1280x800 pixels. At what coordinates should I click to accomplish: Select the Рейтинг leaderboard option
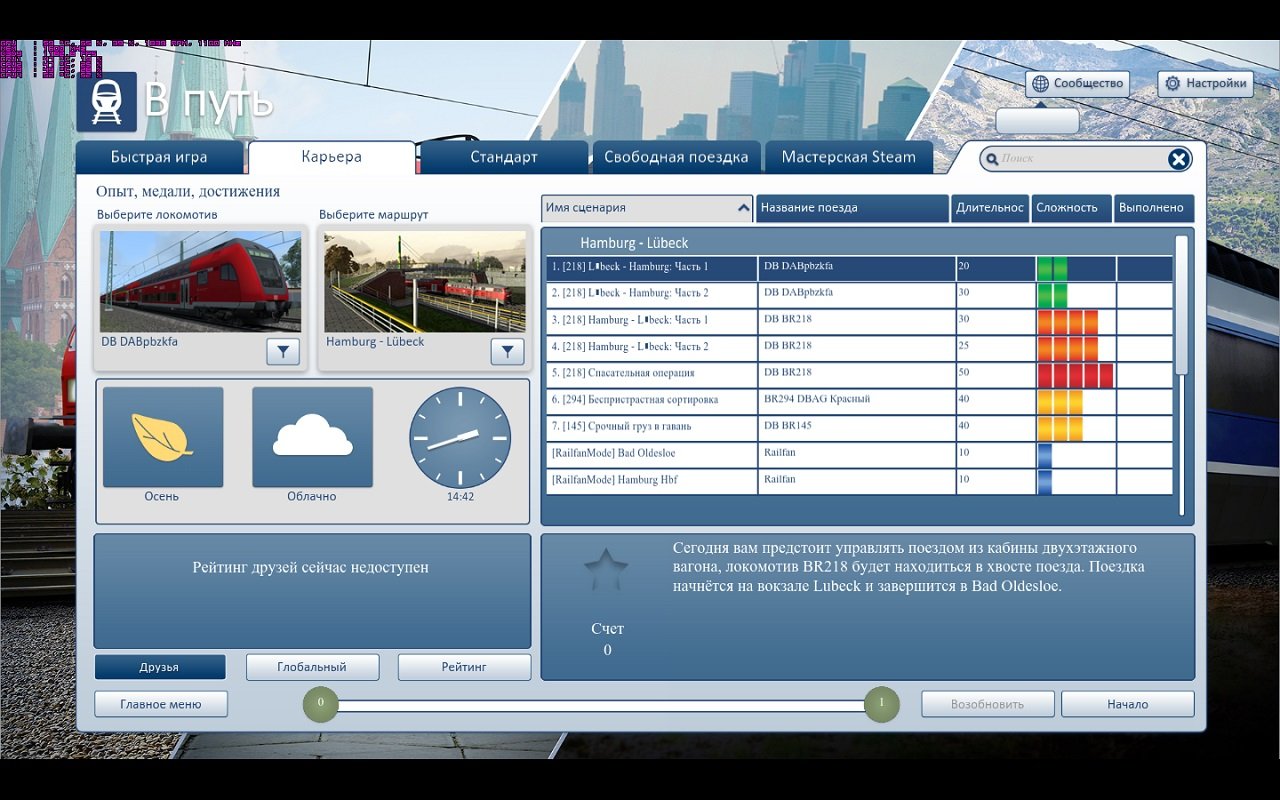(x=464, y=667)
